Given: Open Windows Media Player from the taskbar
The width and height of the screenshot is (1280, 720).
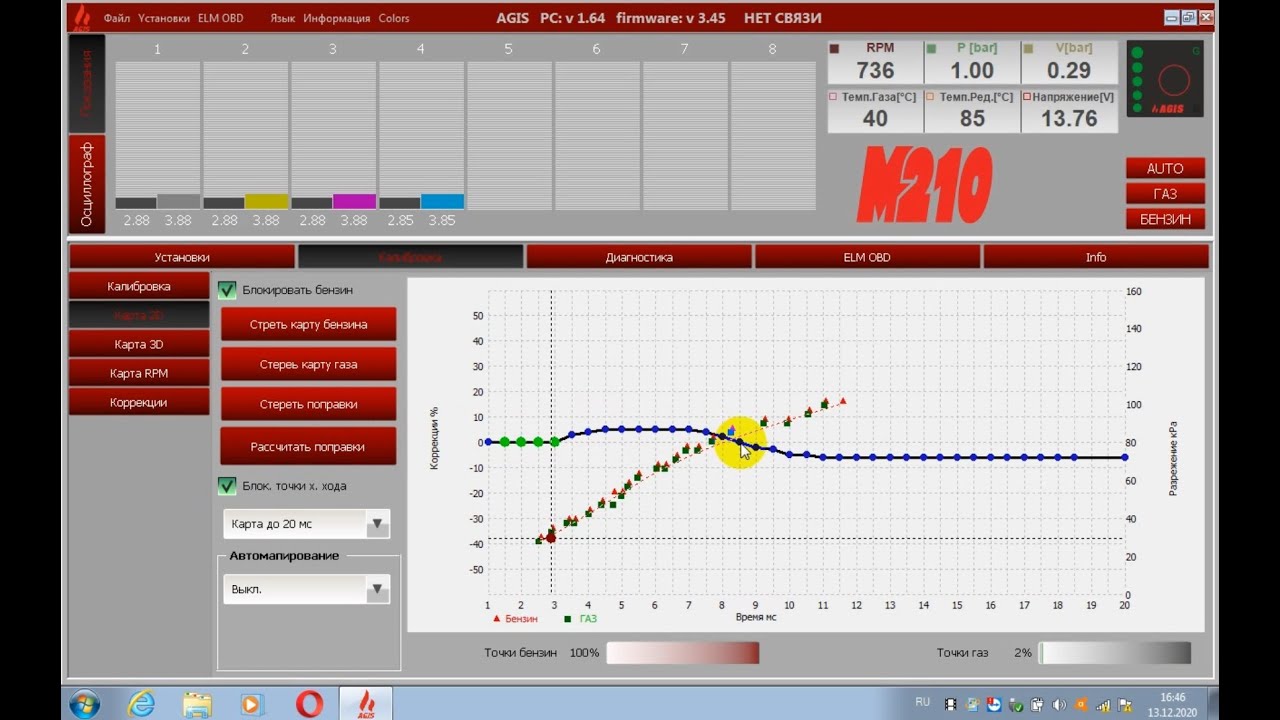Looking at the screenshot, I should pos(252,704).
